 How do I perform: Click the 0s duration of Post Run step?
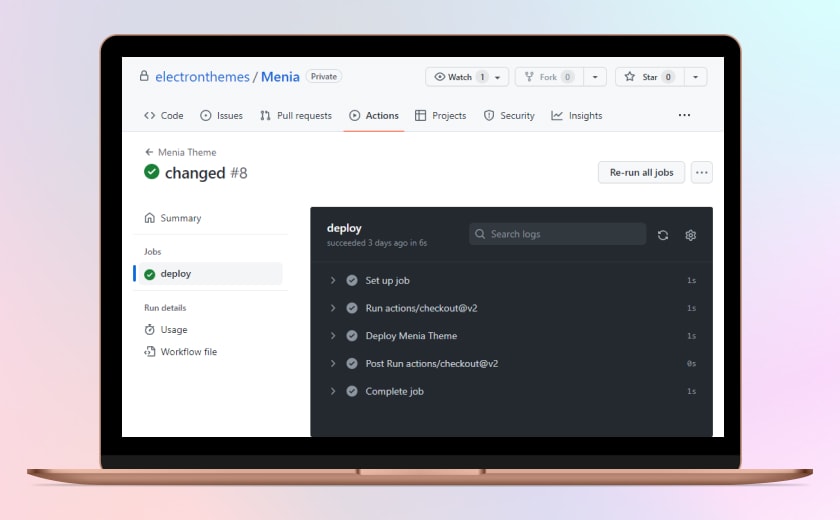pyautogui.click(x=691, y=364)
